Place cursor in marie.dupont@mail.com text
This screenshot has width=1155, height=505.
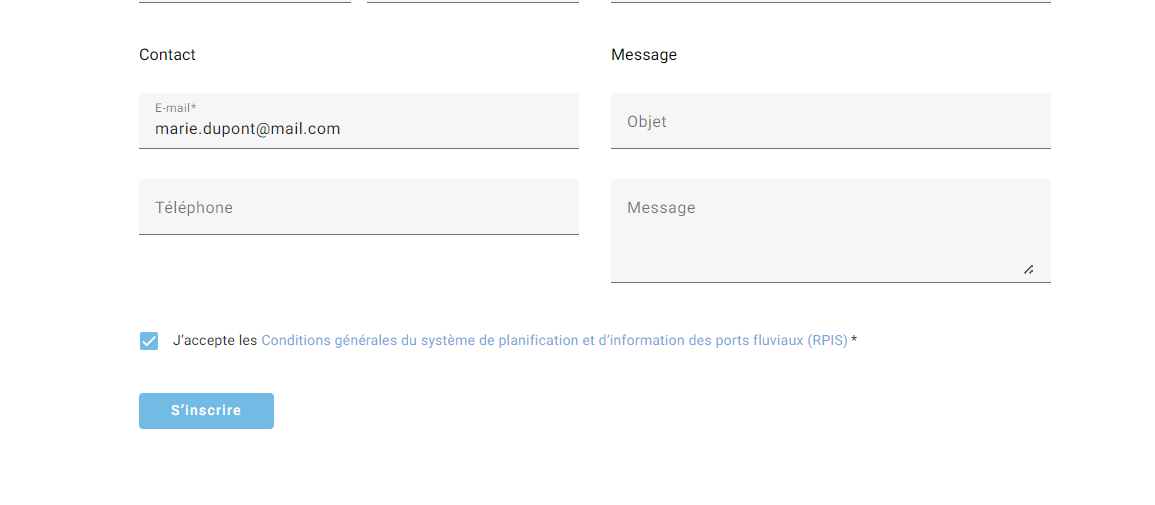[248, 129]
